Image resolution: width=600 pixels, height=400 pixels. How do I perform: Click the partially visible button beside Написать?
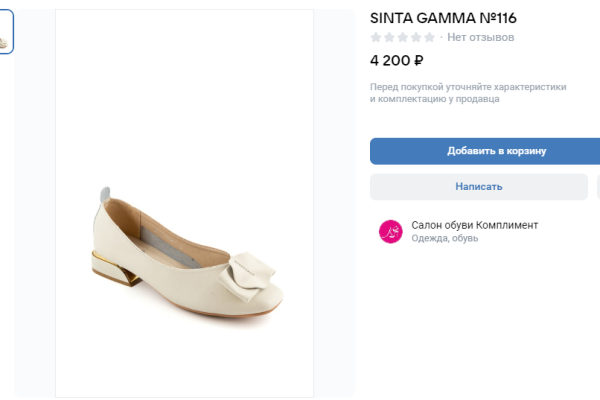click(x=596, y=187)
